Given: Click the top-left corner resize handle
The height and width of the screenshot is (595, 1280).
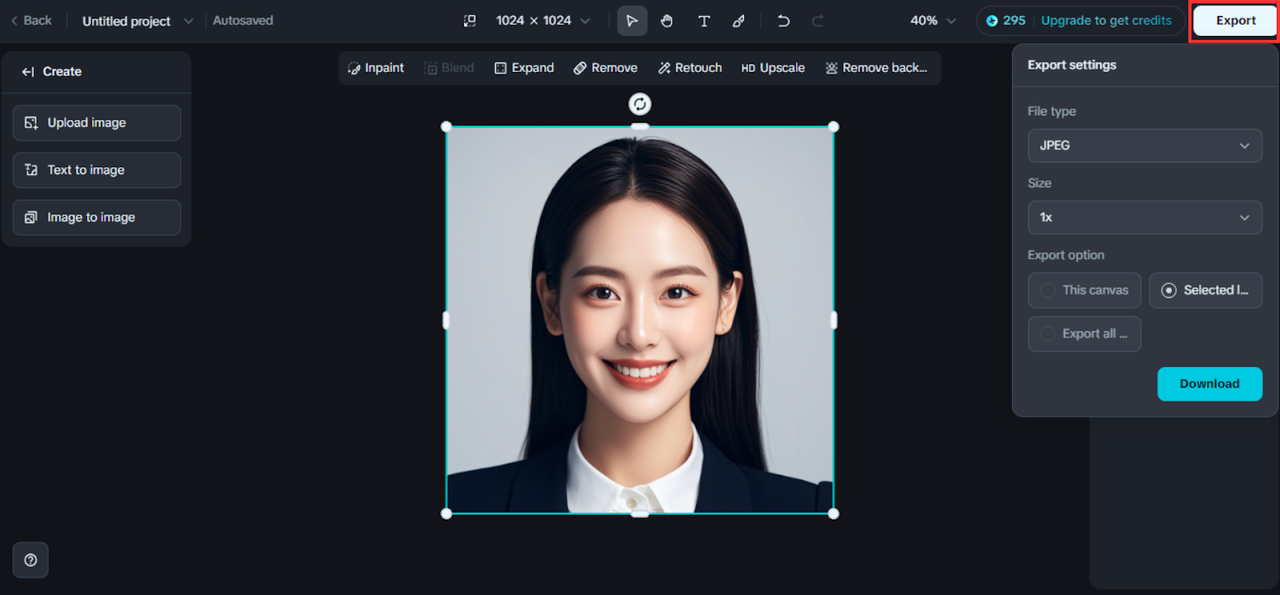Looking at the screenshot, I should tap(446, 127).
